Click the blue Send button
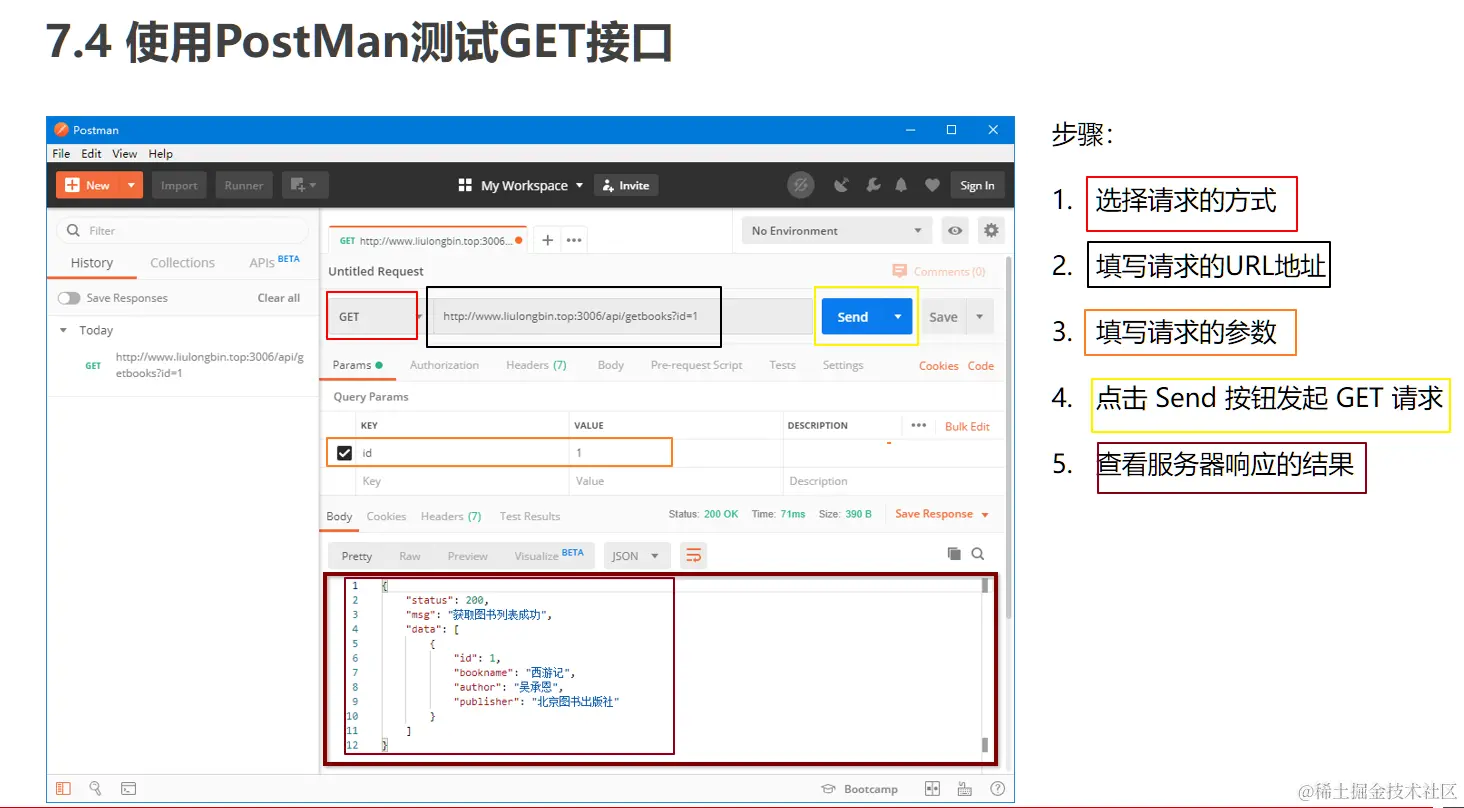The image size is (1464, 808). [x=853, y=317]
